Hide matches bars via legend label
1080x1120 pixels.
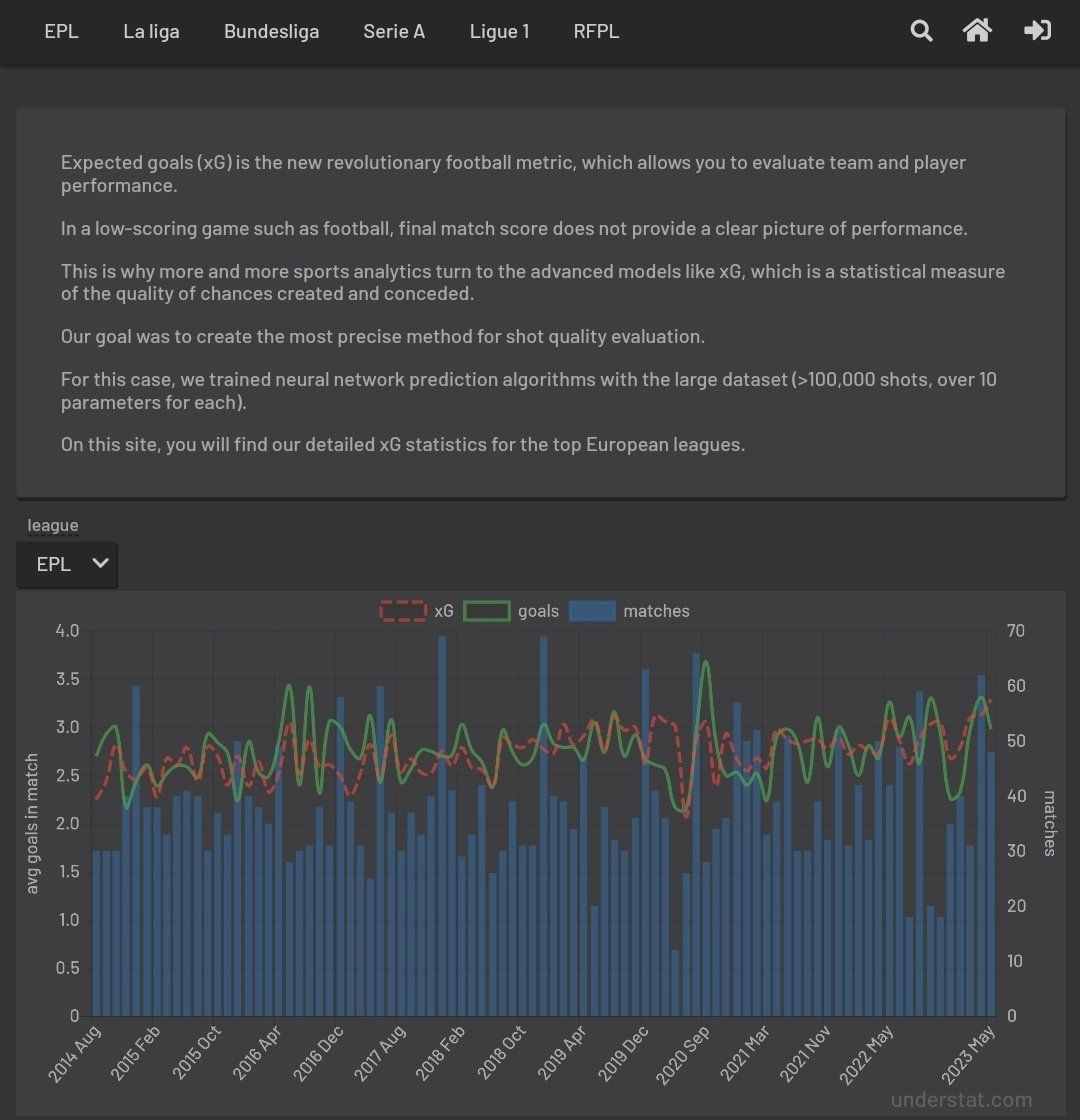pos(656,611)
